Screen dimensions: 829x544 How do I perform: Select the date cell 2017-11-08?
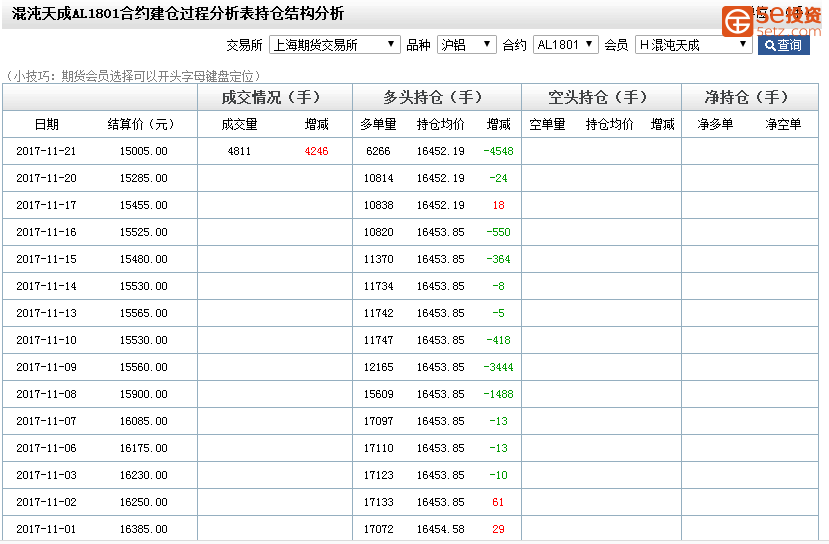[x=47, y=394]
